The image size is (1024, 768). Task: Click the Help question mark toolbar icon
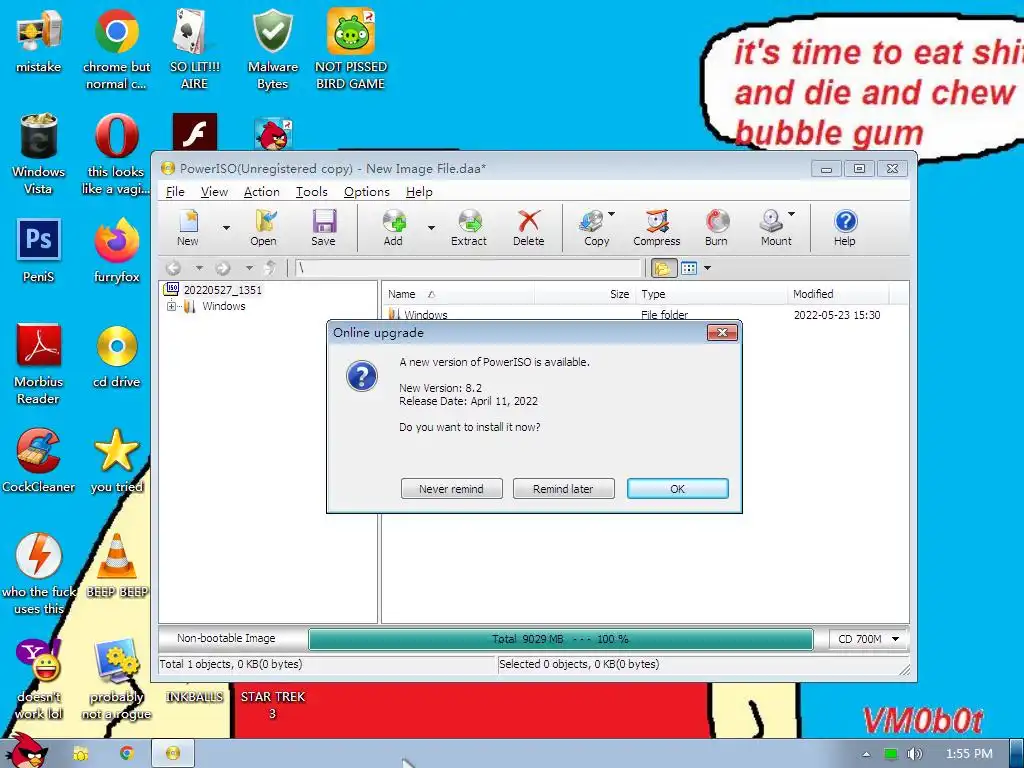tap(844, 227)
